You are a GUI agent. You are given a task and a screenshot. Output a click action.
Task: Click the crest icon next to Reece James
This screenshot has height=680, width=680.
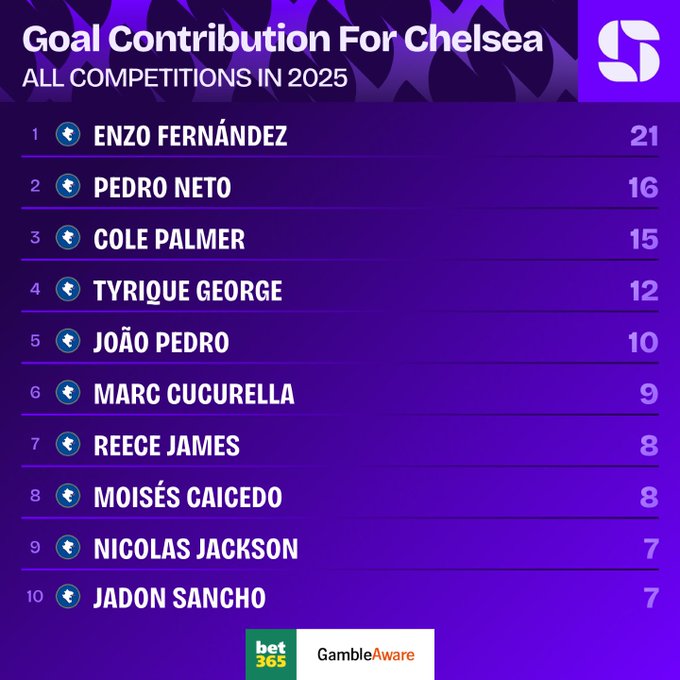click(x=68, y=445)
